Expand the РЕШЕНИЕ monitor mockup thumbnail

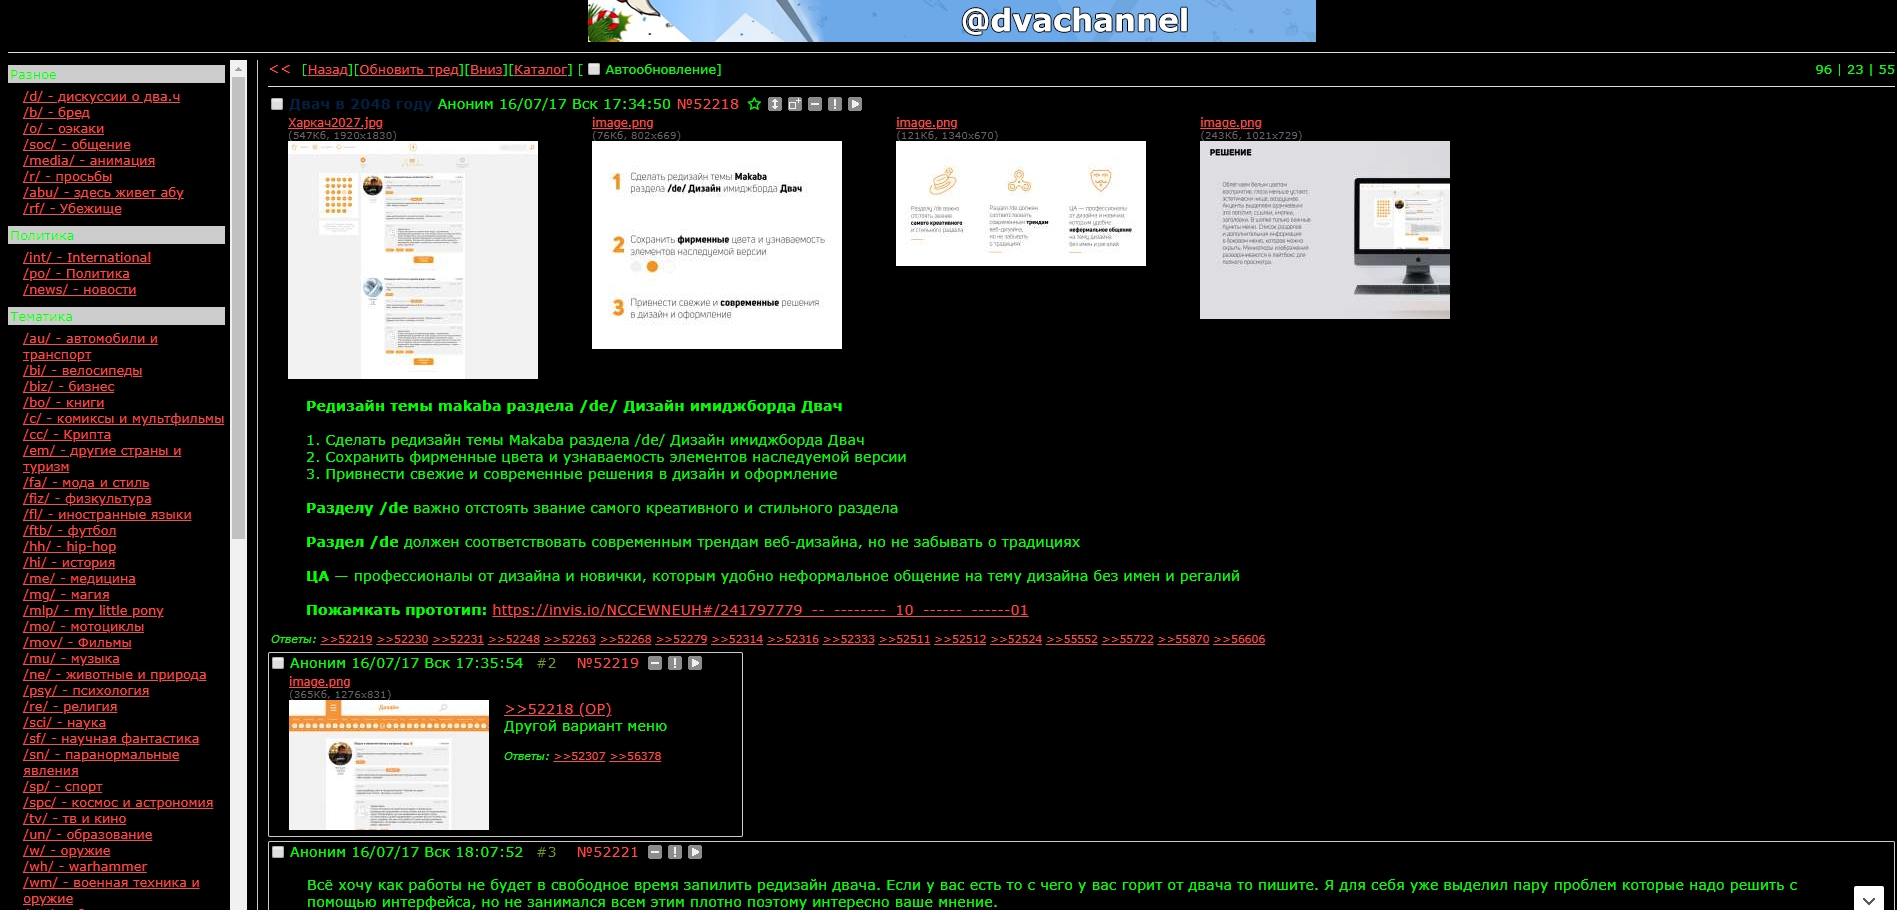pos(1325,230)
